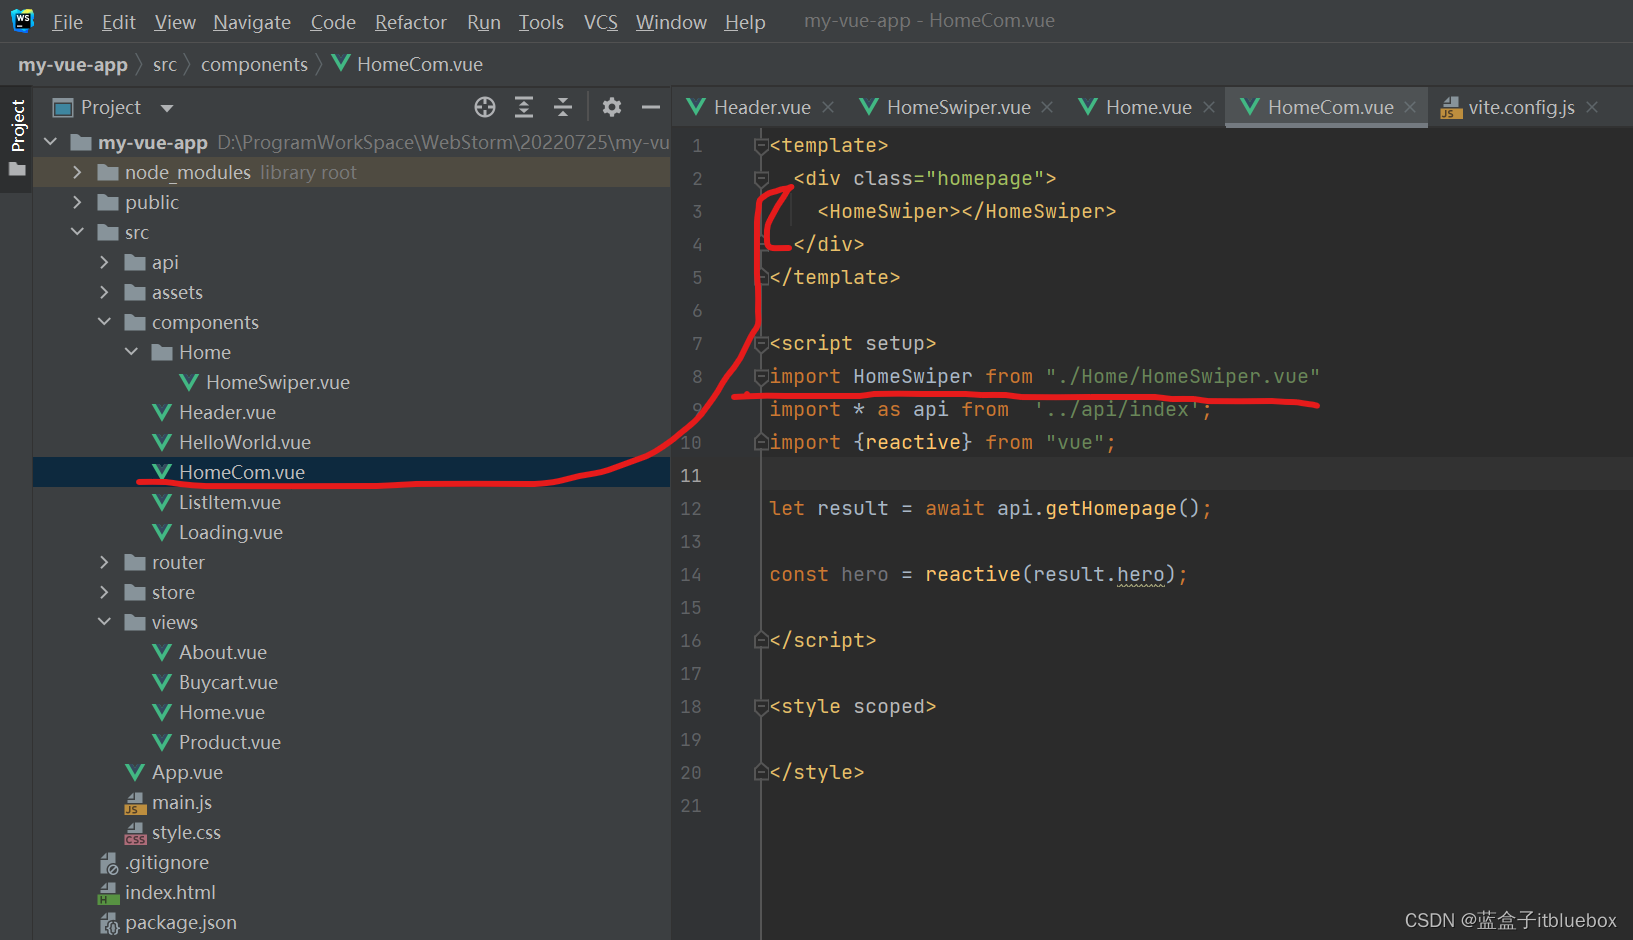Viewport: 1633px width, 940px height.
Task: Hide the Project panel with minus icon
Action: pos(651,107)
